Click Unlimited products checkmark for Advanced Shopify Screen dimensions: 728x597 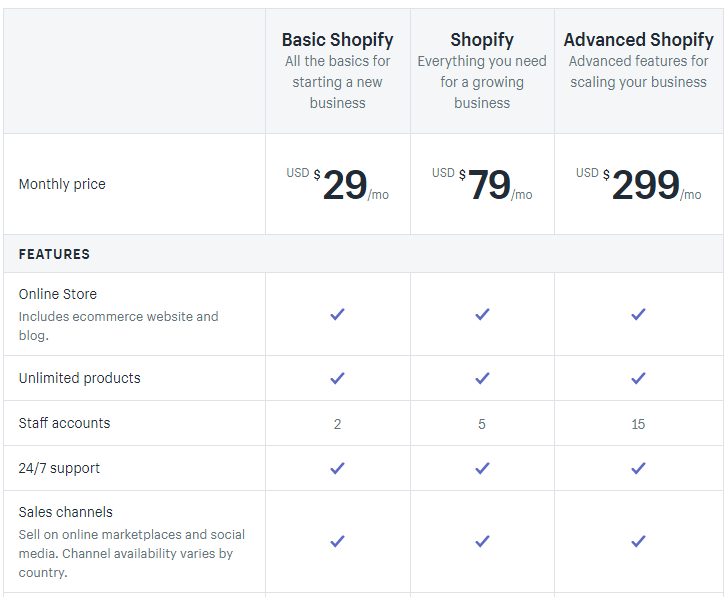638,378
